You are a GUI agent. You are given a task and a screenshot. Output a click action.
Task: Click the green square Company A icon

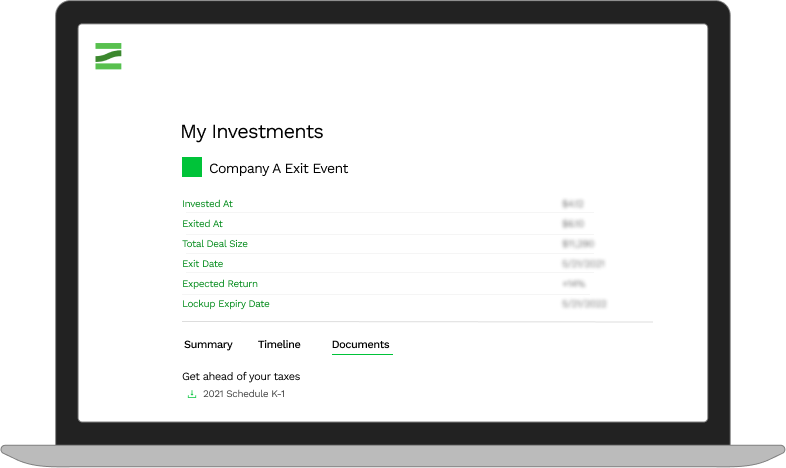(x=192, y=168)
